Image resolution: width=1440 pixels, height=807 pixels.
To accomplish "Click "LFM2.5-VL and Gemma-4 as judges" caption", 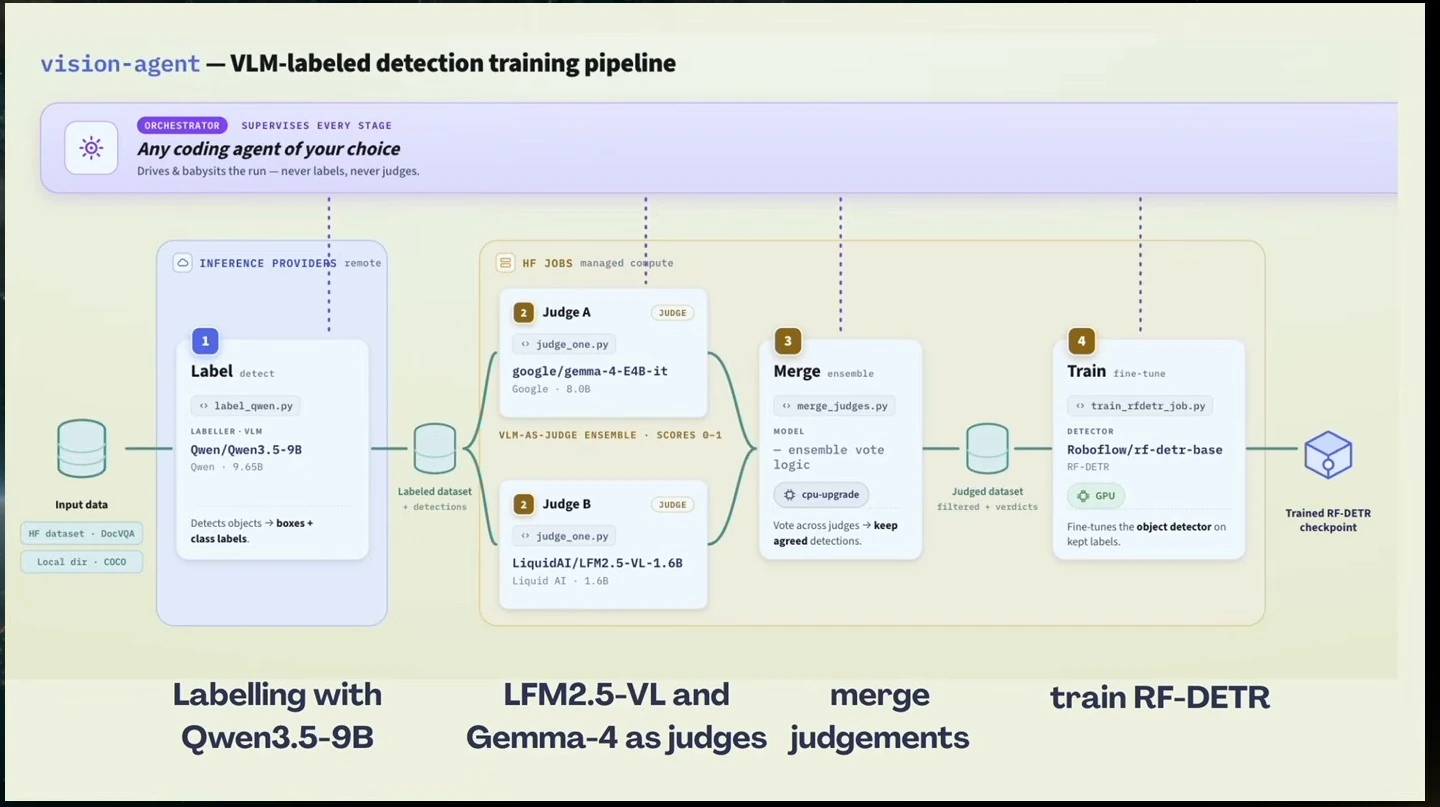I will click(616, 716).
